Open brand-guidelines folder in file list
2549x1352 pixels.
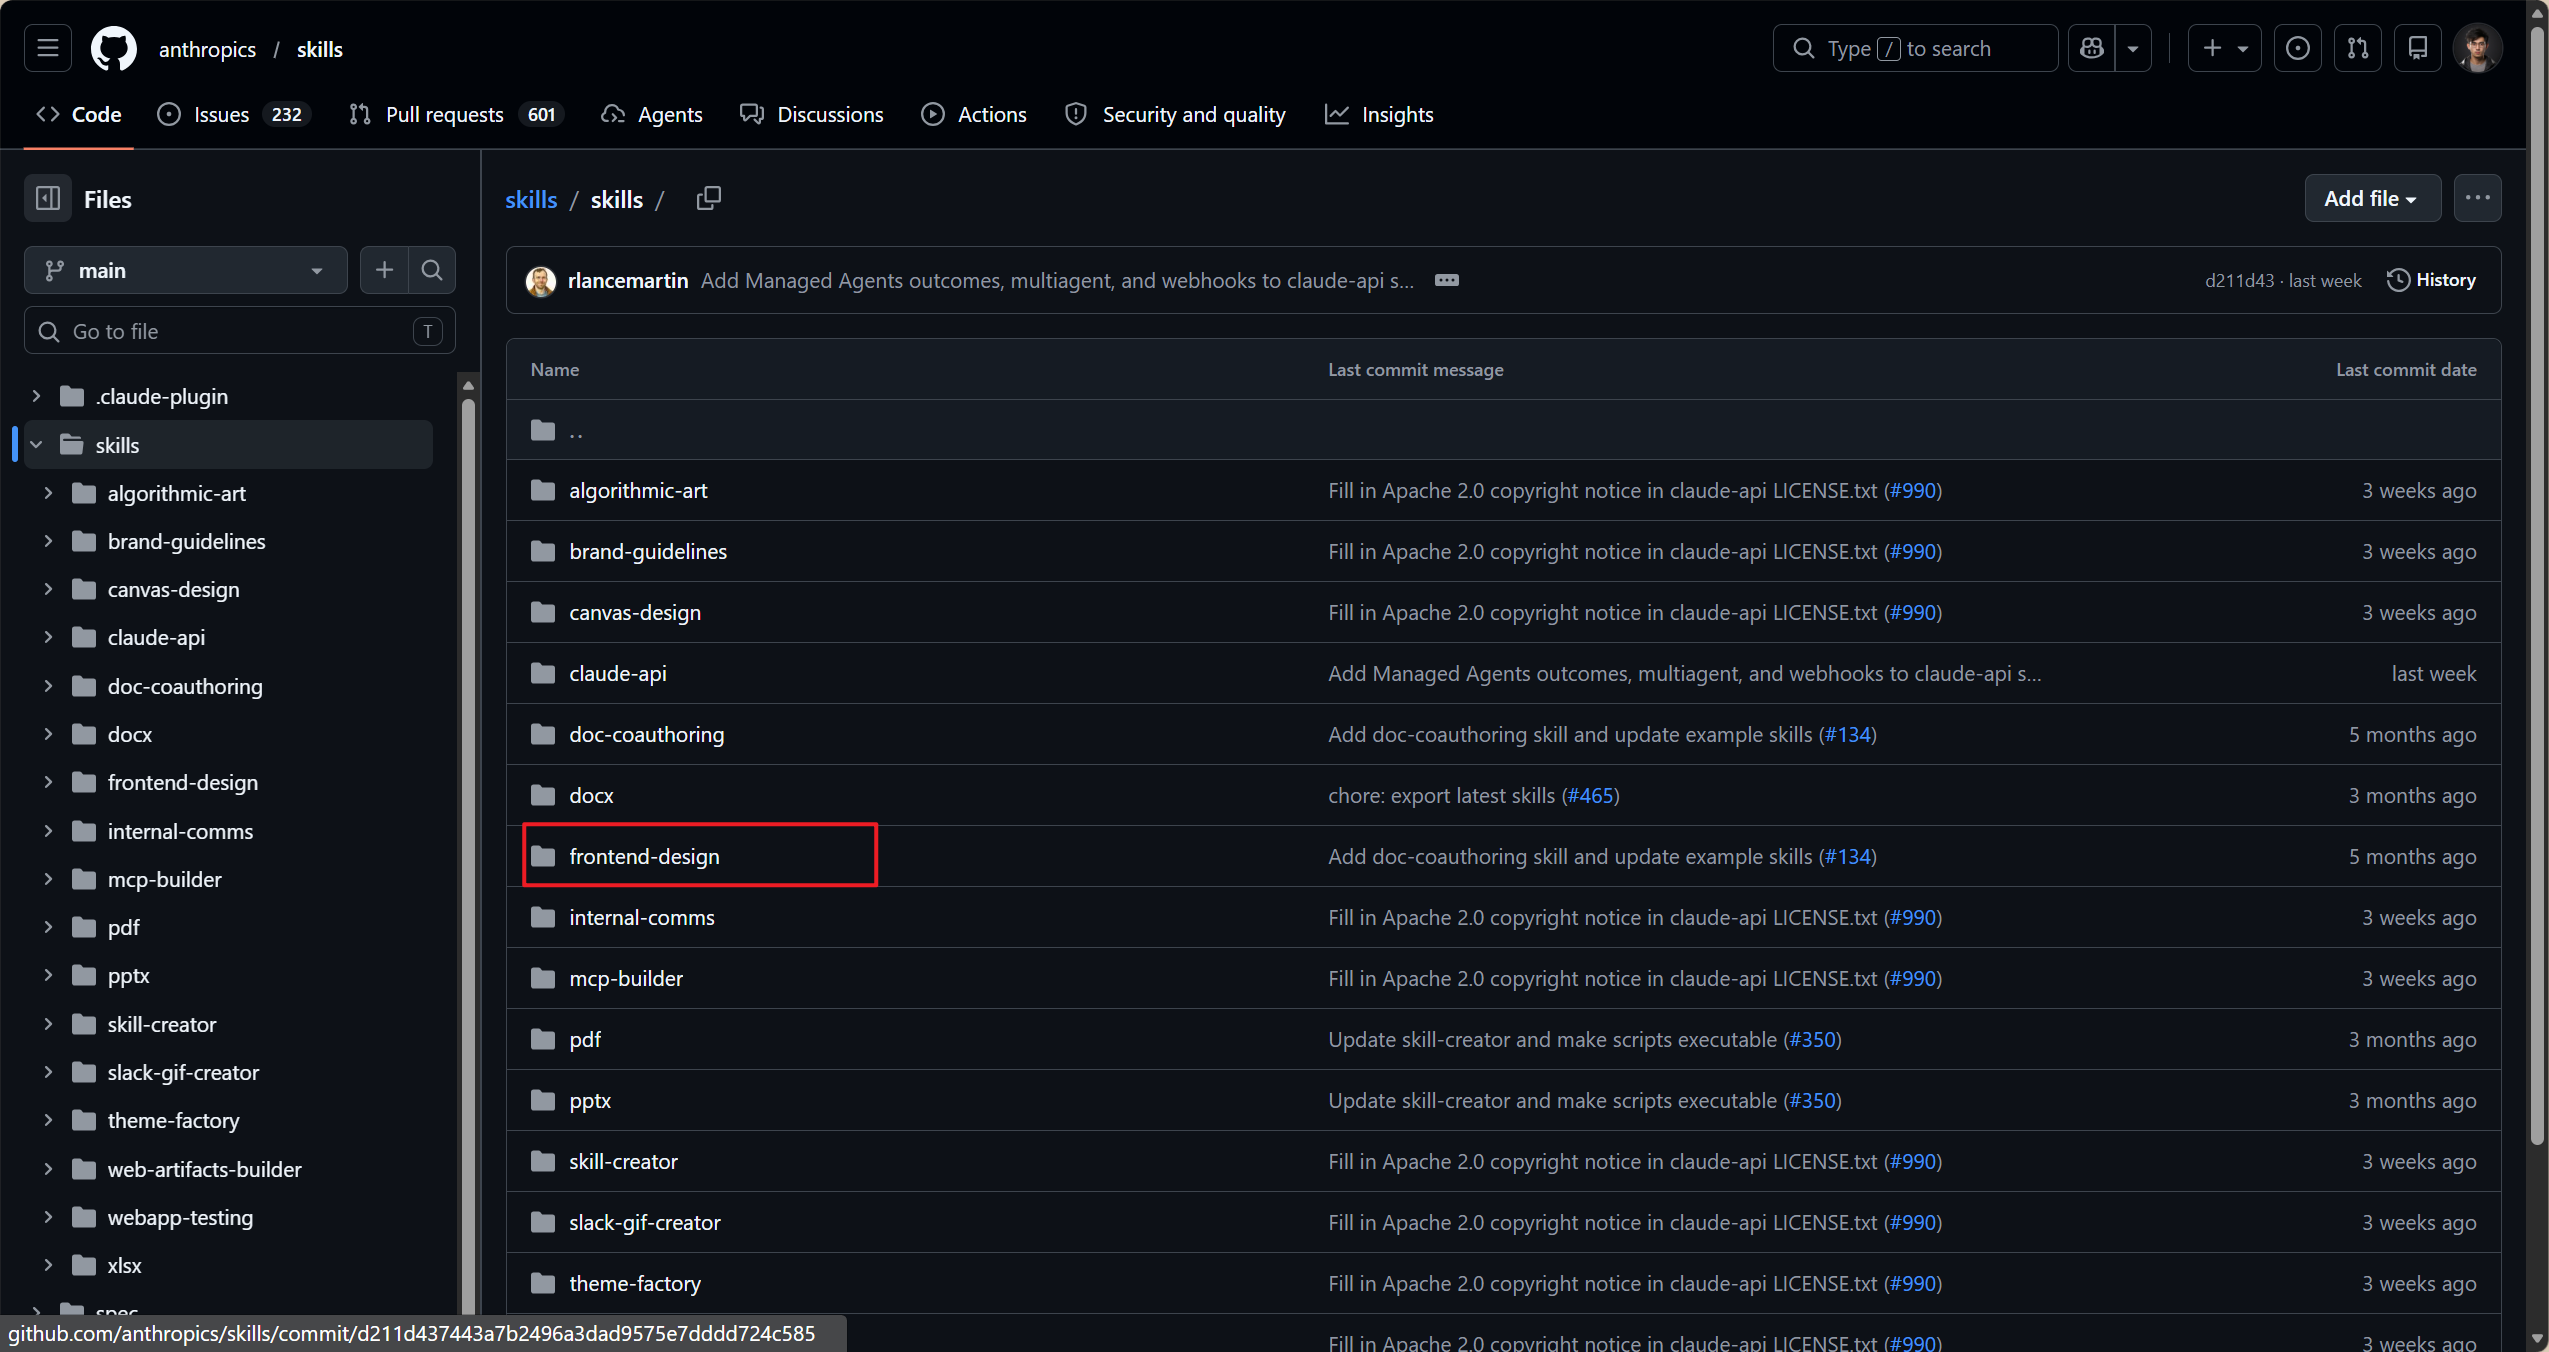pos(648,551)
